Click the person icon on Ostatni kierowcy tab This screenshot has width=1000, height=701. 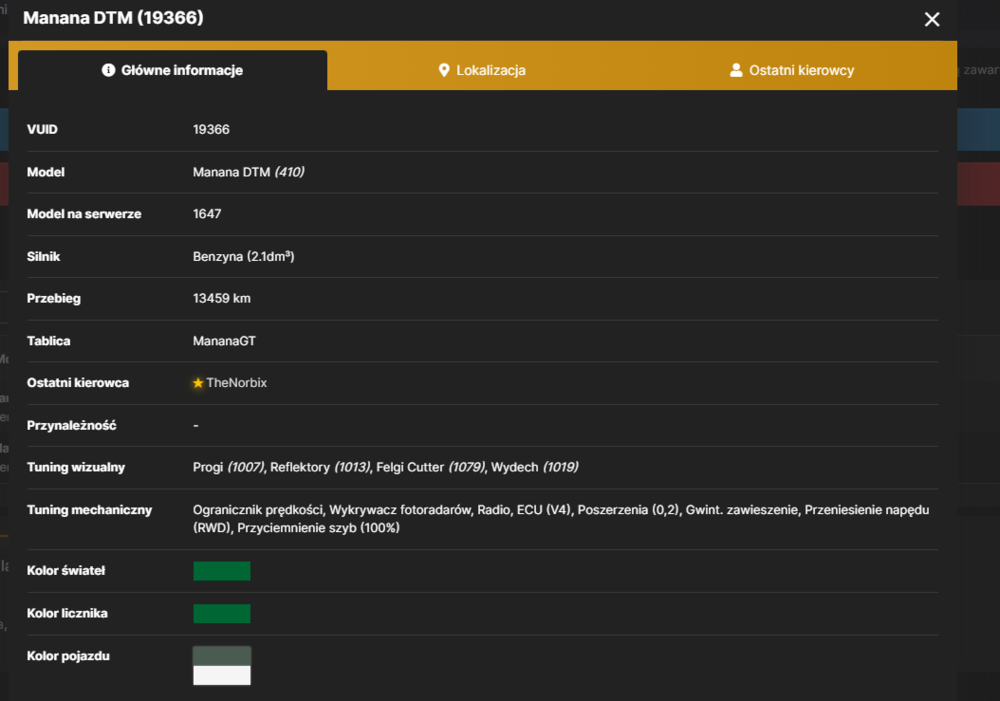(736, 70)
